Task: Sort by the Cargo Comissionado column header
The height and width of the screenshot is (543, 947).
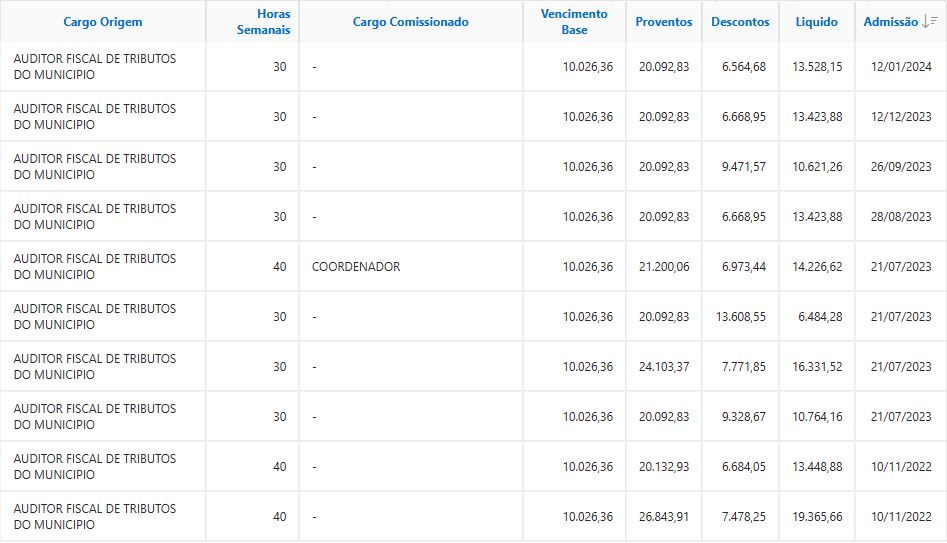Action: 410,22
